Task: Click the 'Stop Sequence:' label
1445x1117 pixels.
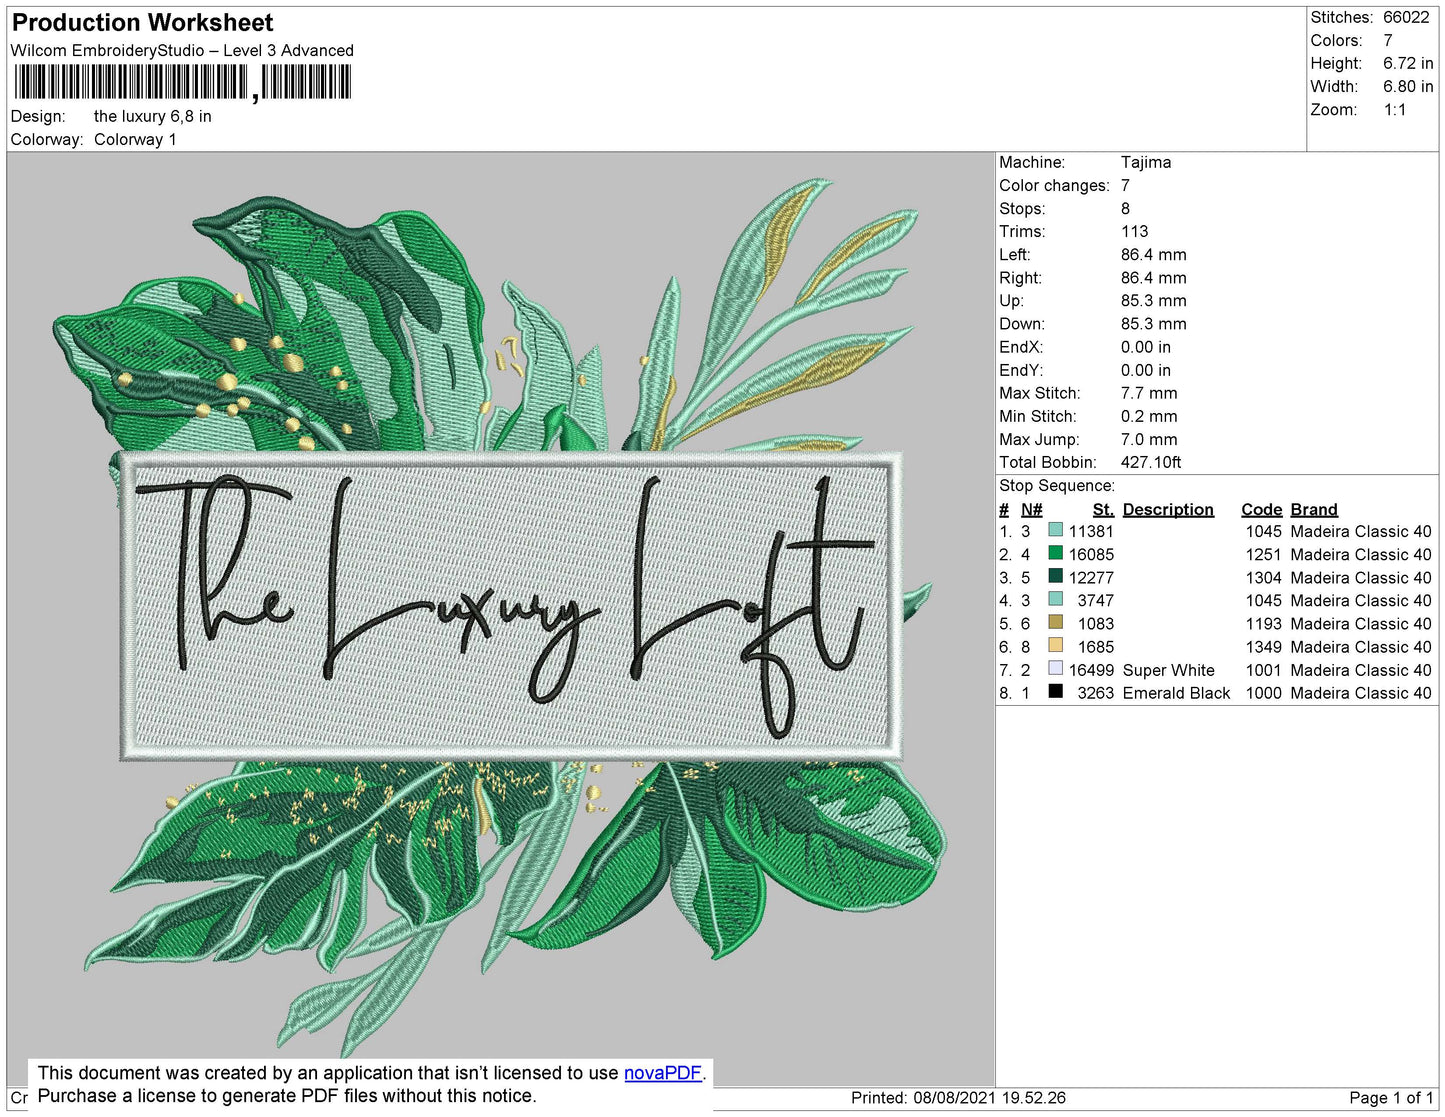Action: (1057, 485)
